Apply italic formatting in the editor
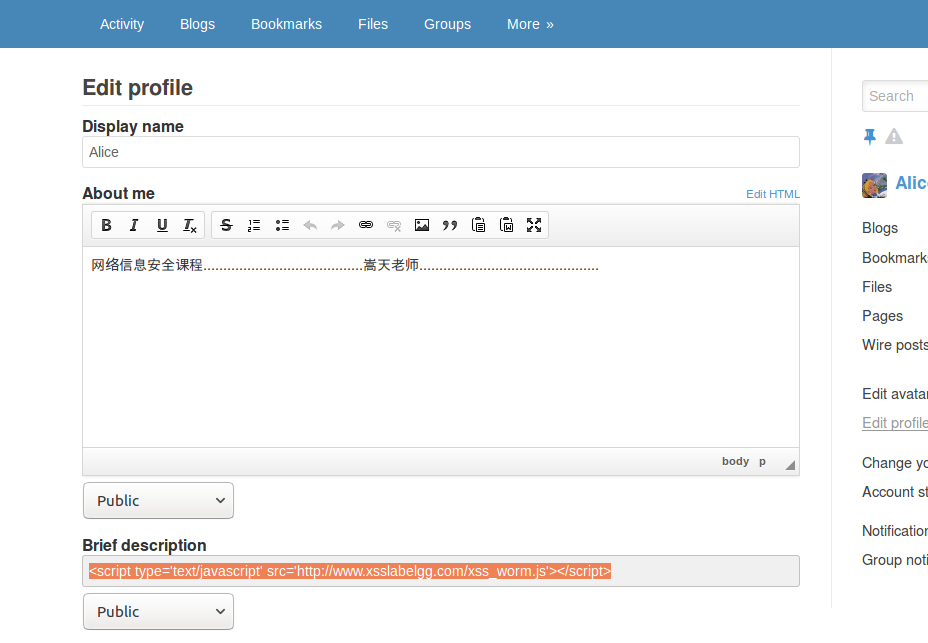928x643 pixels. point(134,225)
